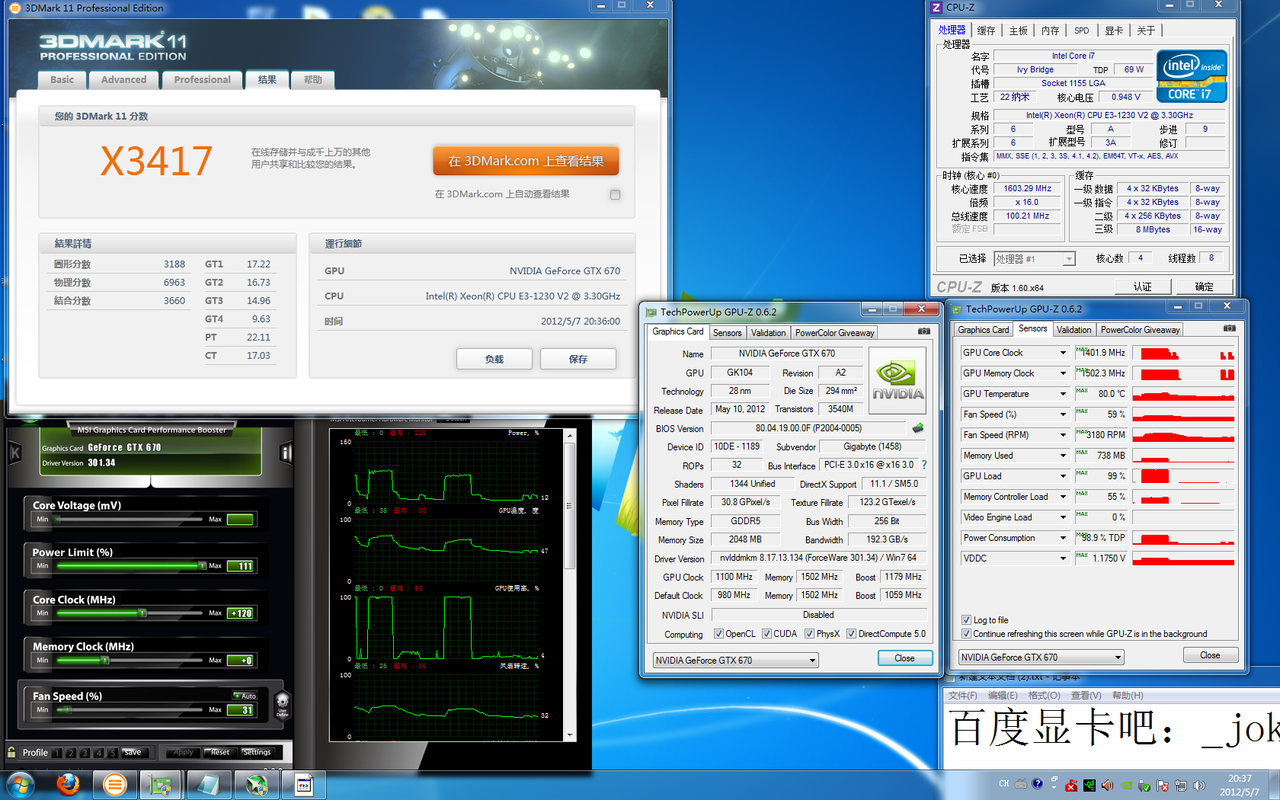This screenshot has height=800, width=1280.
Task: Click the BIOS save chip icon in GPU-Z
Action: click(x=918, y=428)
